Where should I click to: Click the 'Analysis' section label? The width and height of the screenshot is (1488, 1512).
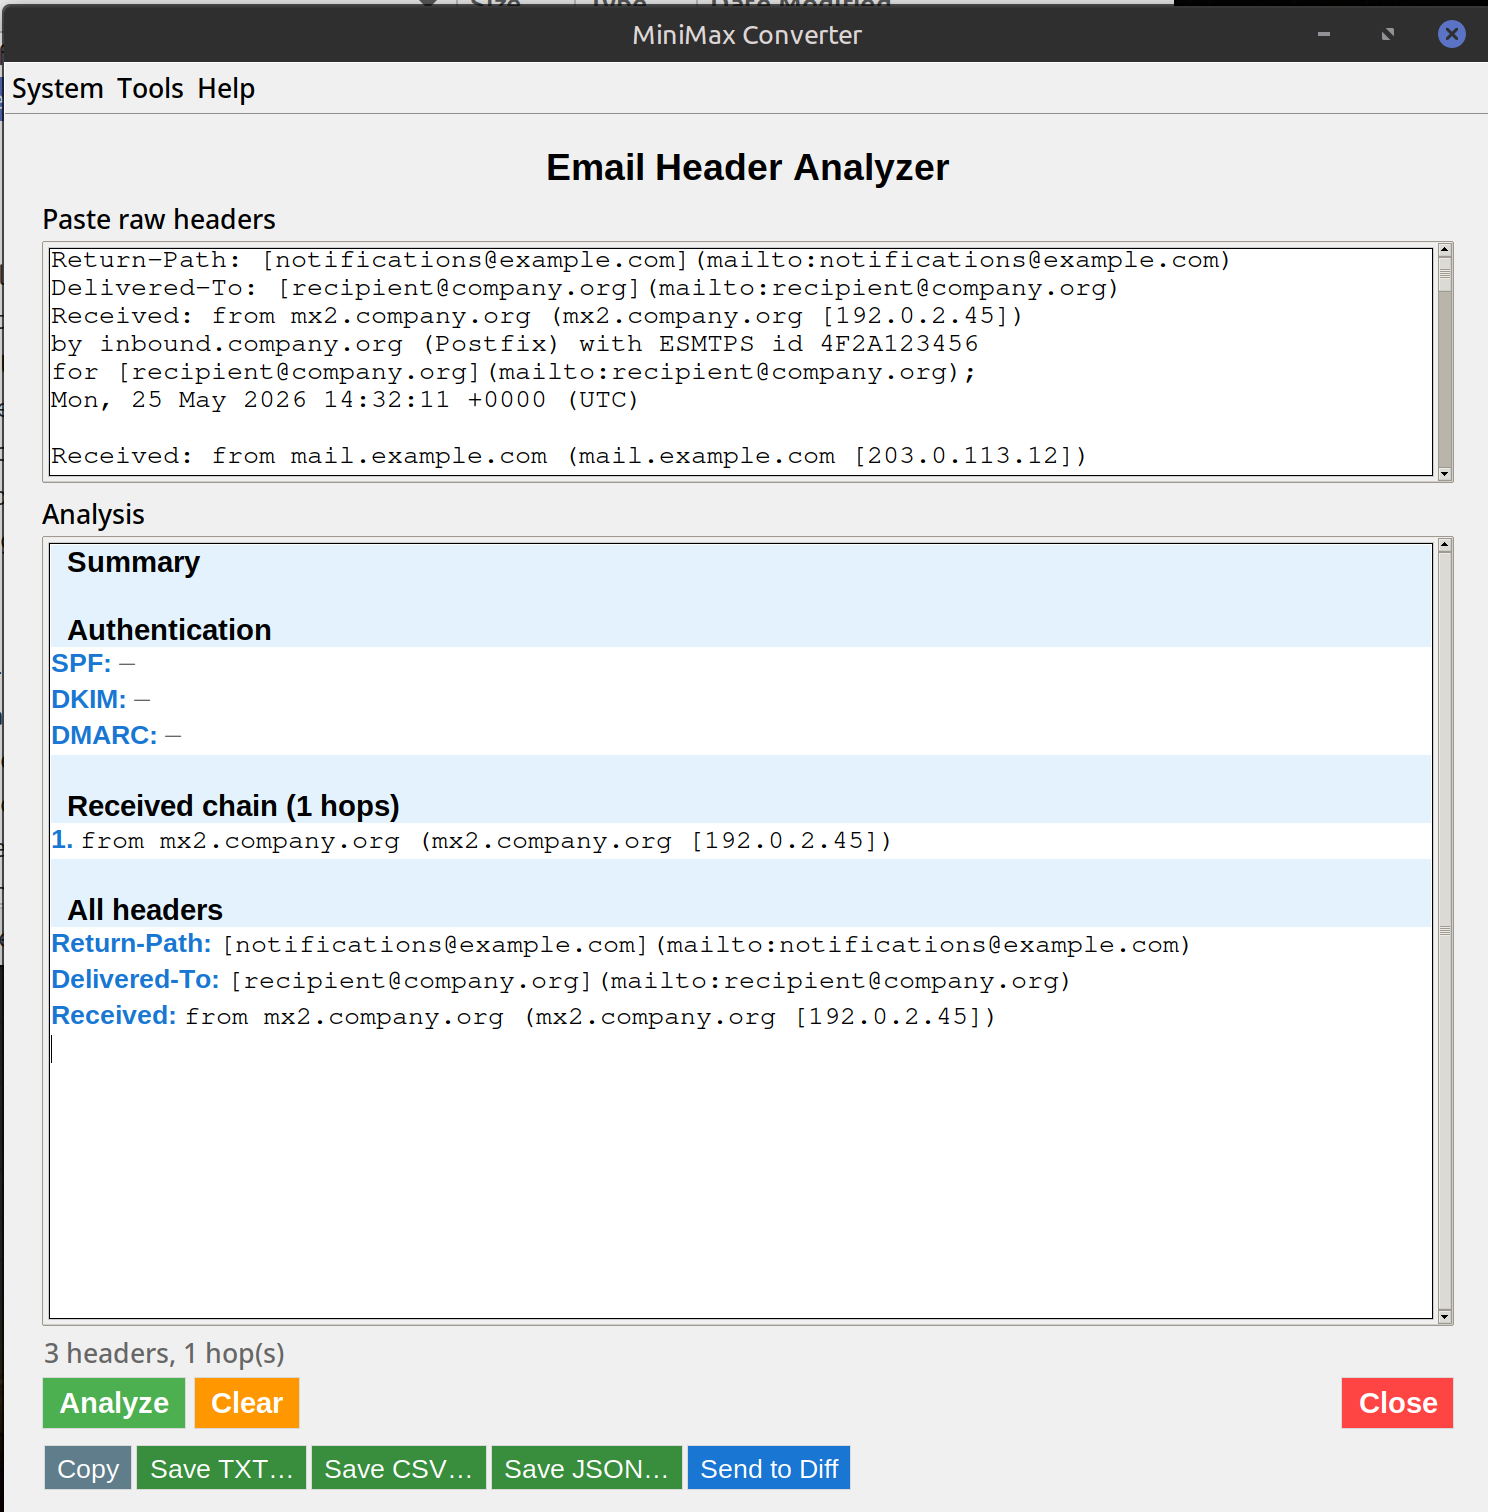pyautogui.click(x=93, y=515)
